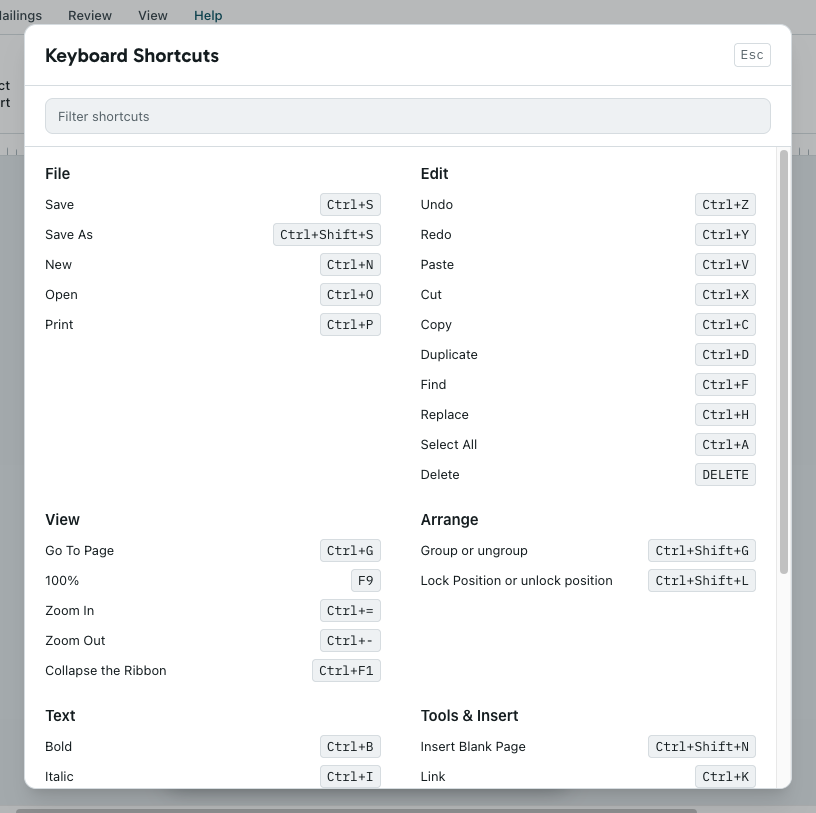Click the Lock Position or unlock position label
Screen dimensions: 816x813
[517, 581]
